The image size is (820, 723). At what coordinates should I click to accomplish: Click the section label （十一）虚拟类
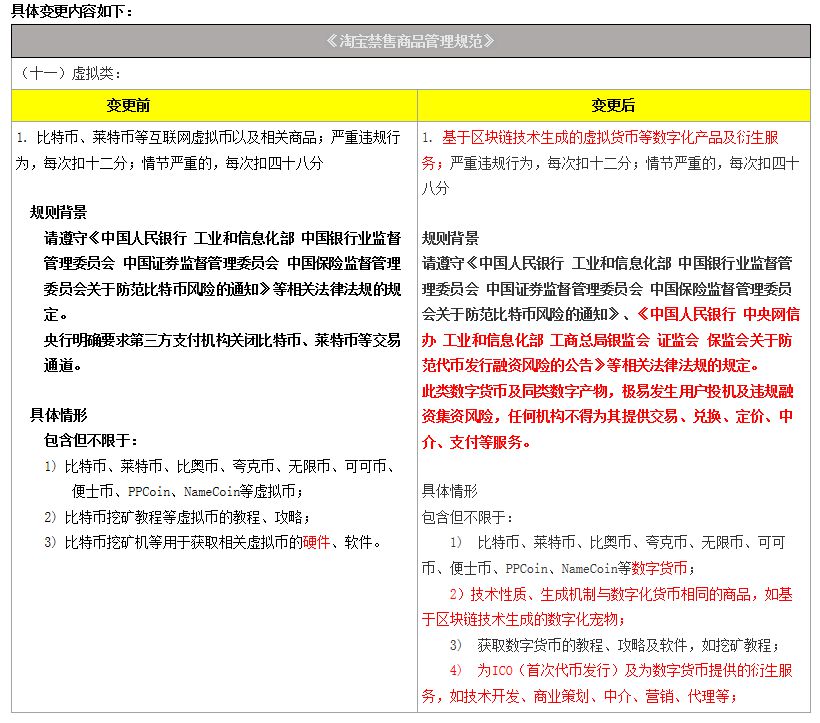[x=69, y=73]
